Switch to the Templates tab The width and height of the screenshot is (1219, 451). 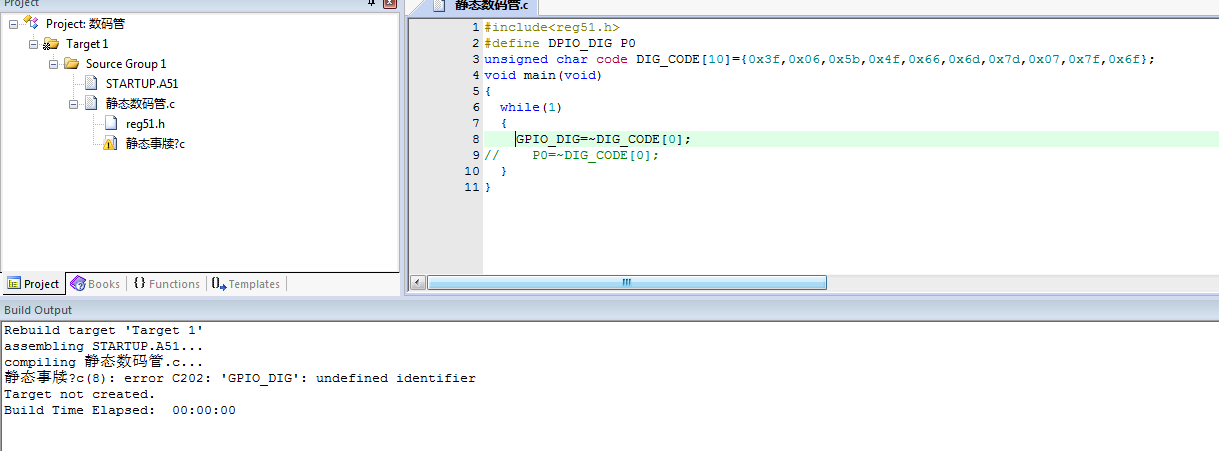click(245, 284)
